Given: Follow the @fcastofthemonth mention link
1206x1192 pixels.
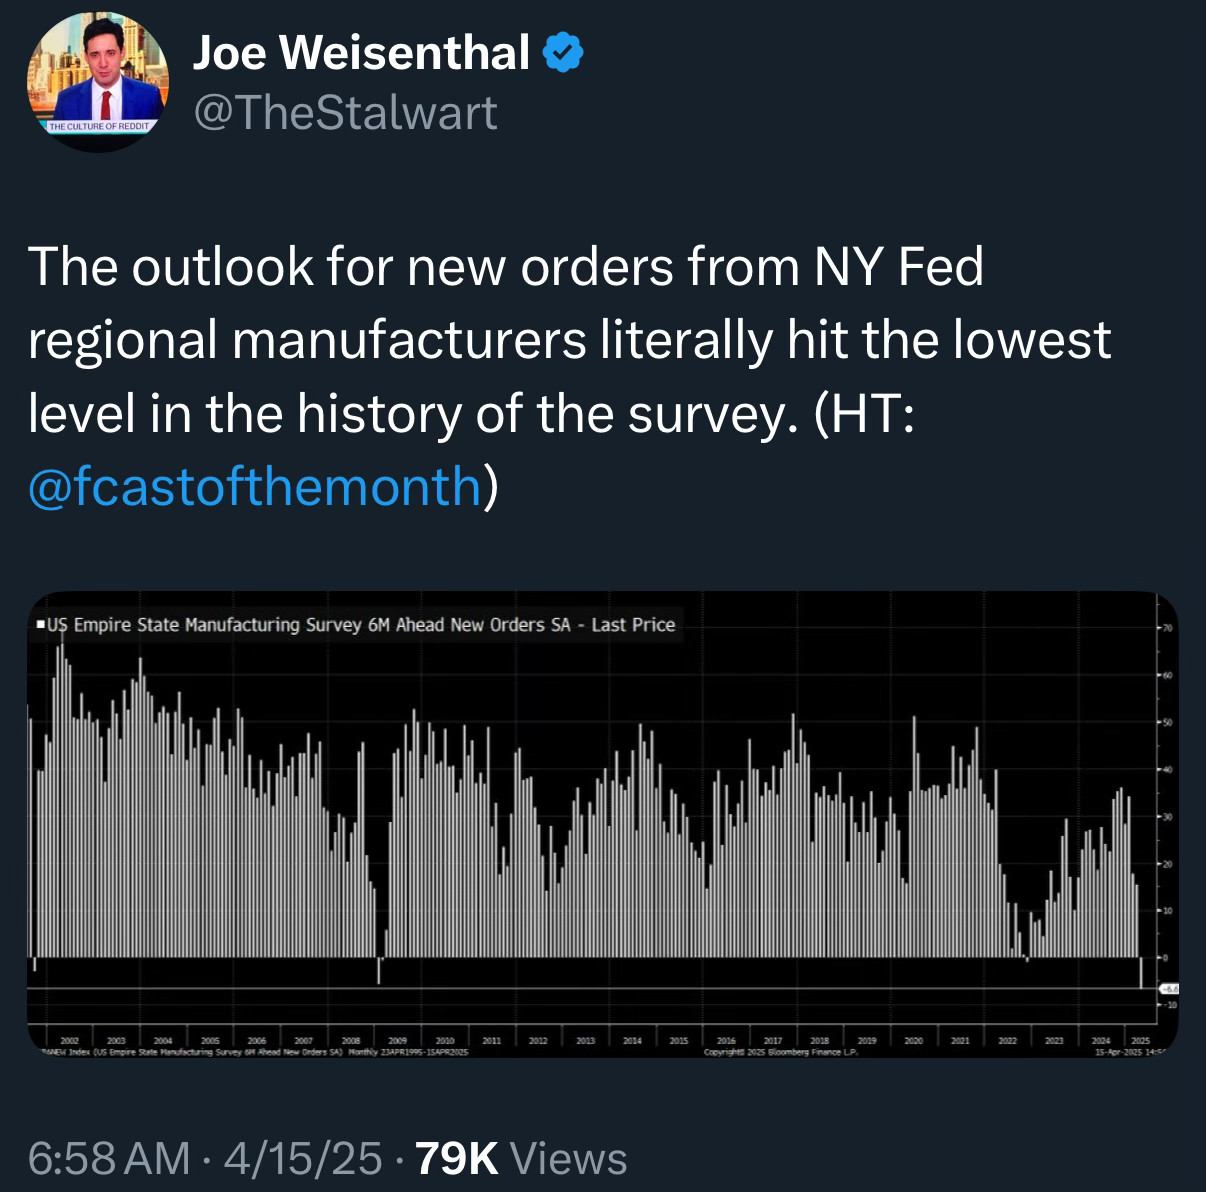Looking at the screenshot, I should [x=255, y=486].
